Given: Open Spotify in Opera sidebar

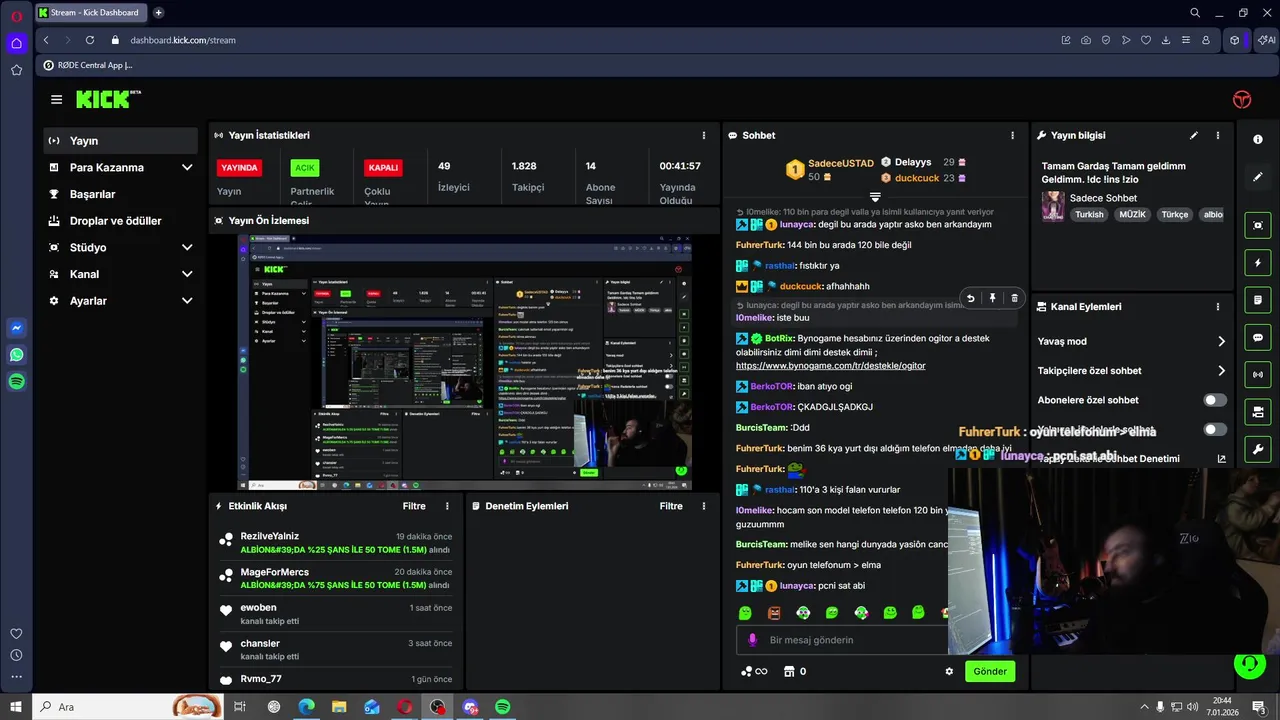Looking at the screenshot, I should pyautogui.click(x=16, y=381).
